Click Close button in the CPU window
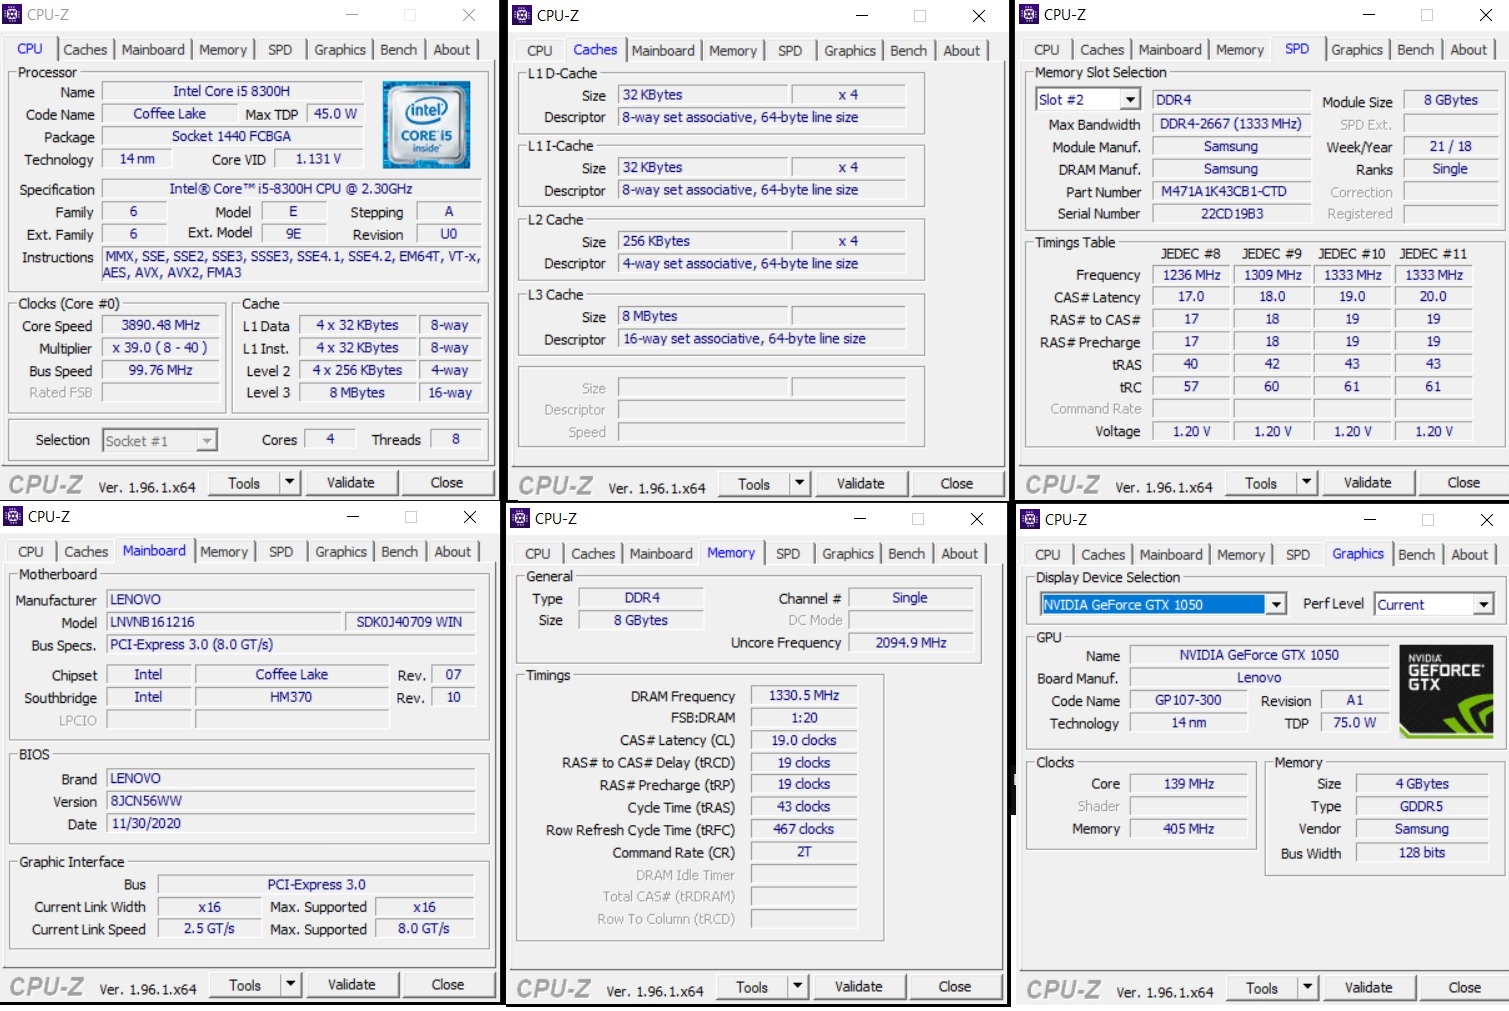This screenshot has height=1011, width=1509. pos(447,482)
